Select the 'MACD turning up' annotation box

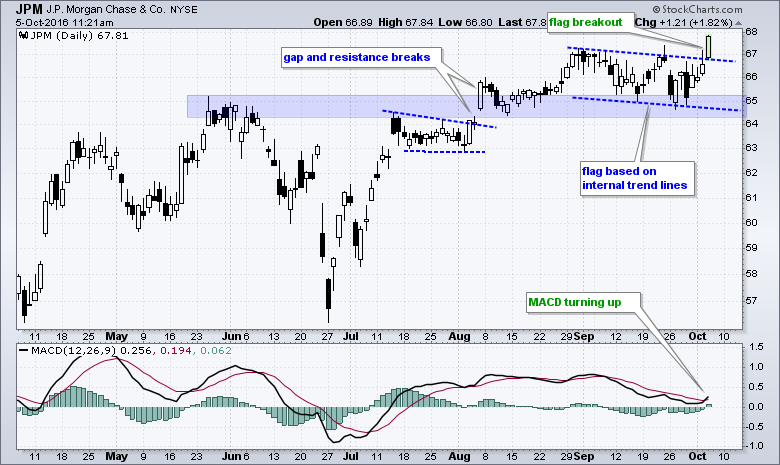click(584, 302)
